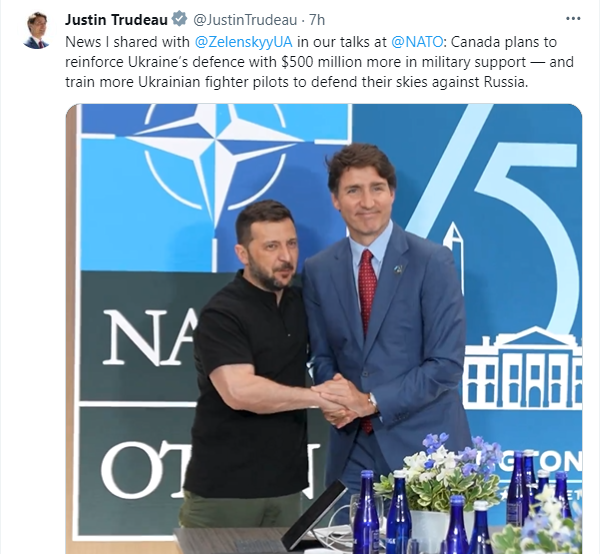Open the attached handshake photo
This screenshot has width=603, height=554.
(323, 329)
